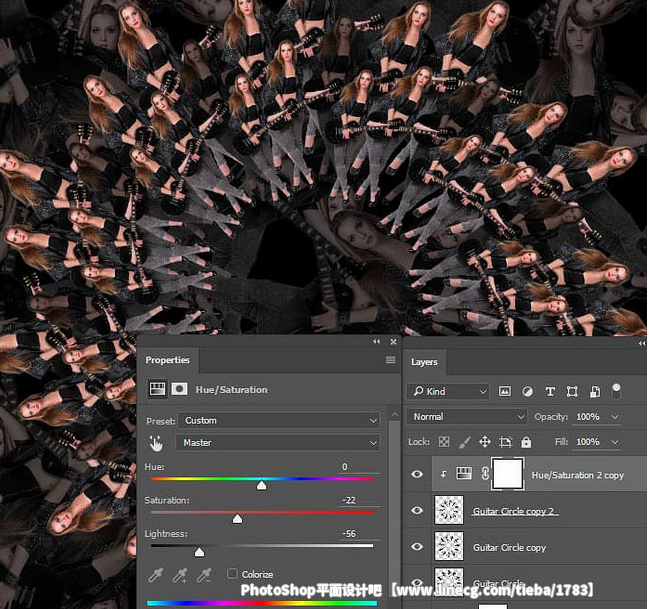The width and height of the screenshot is (649, 609).
Task: Select the first eyedropper tool
Action: (x=156, y=575)
